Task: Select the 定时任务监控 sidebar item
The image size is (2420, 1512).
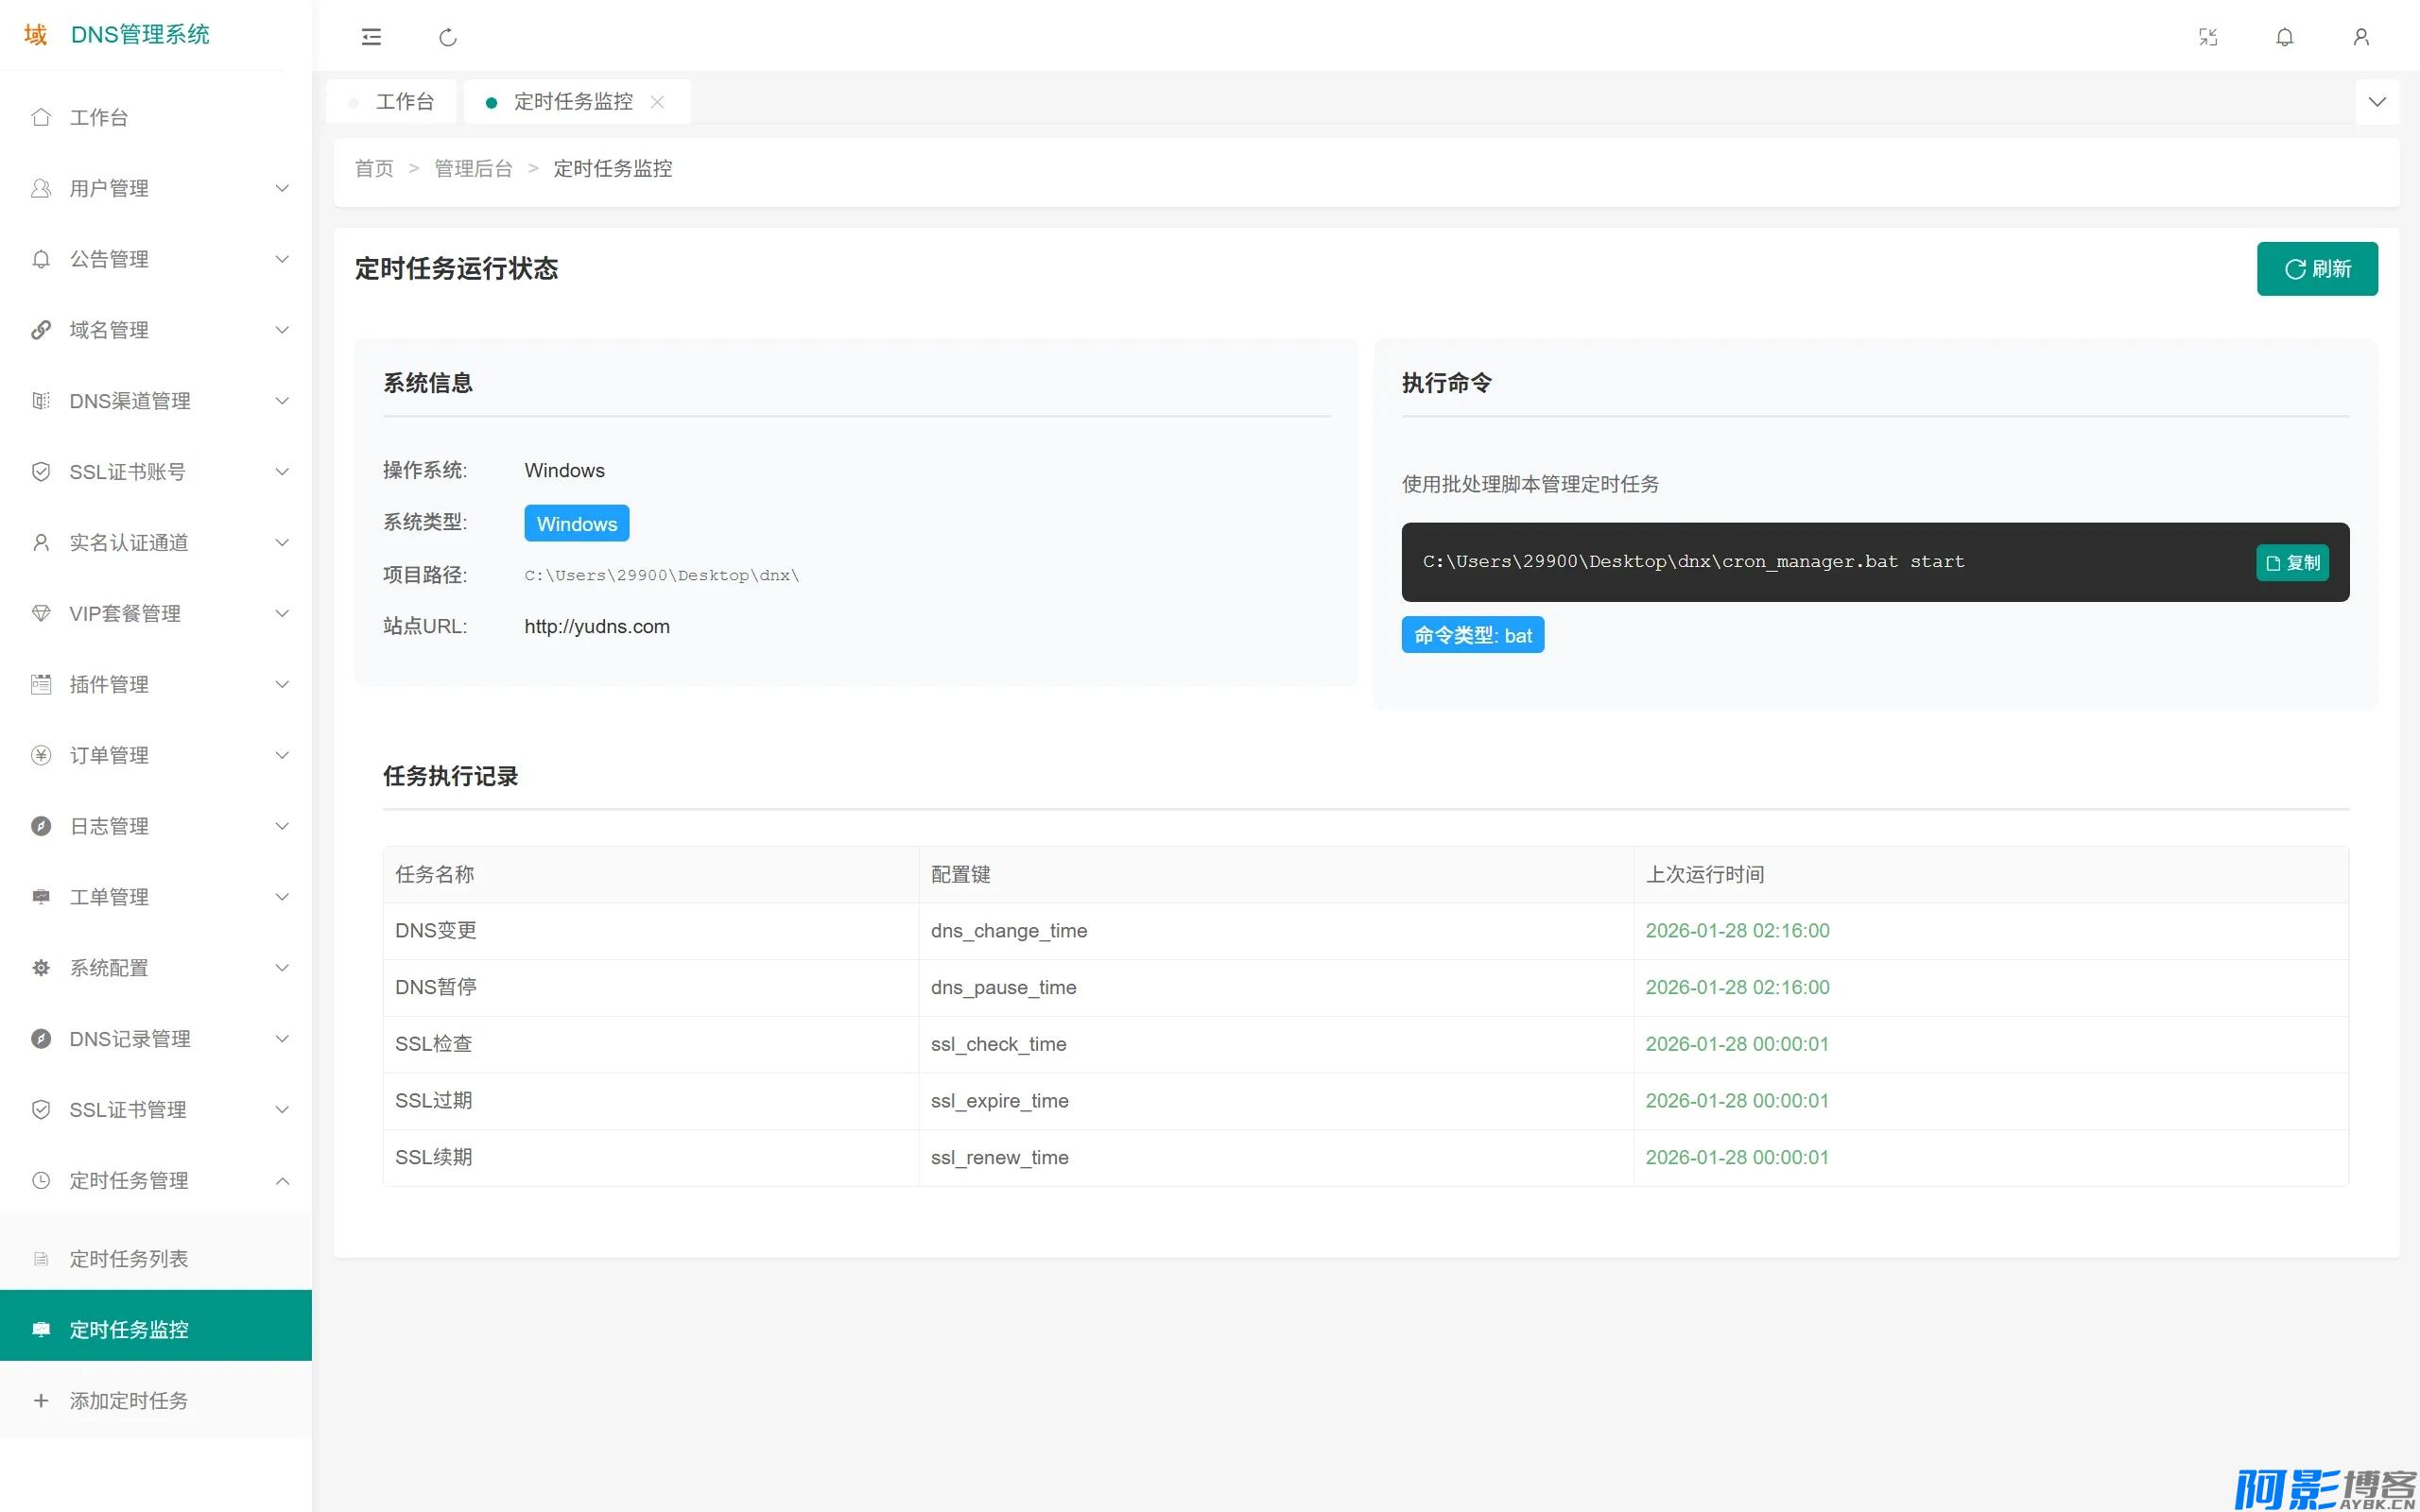Action: pyautogui.click(x=156, y=1329)
